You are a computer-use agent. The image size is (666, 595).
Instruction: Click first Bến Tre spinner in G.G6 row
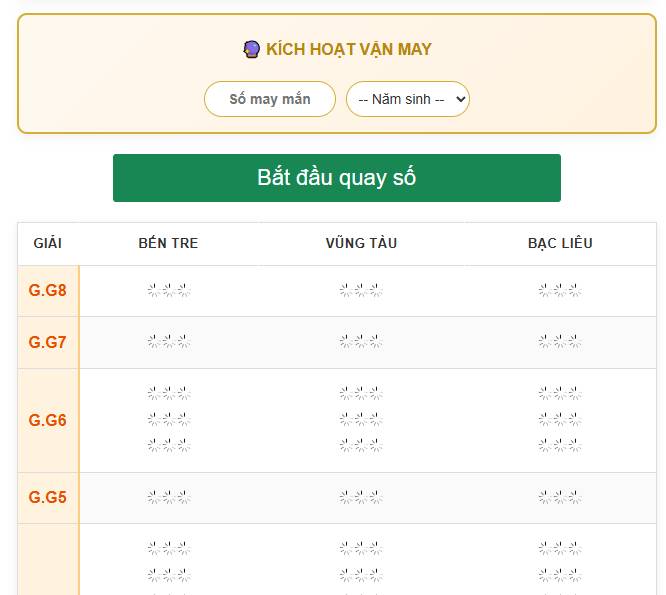point(169,393)
